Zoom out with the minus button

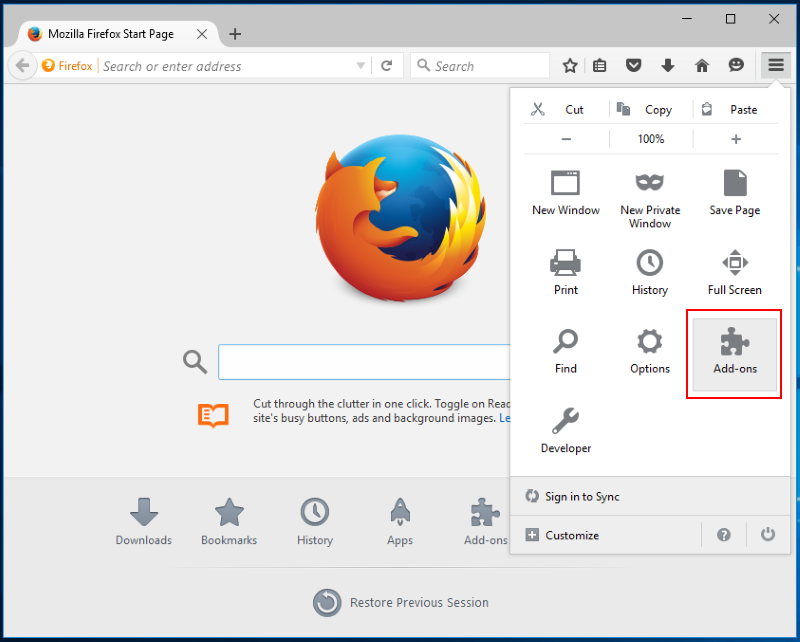[x=566, y=139]
